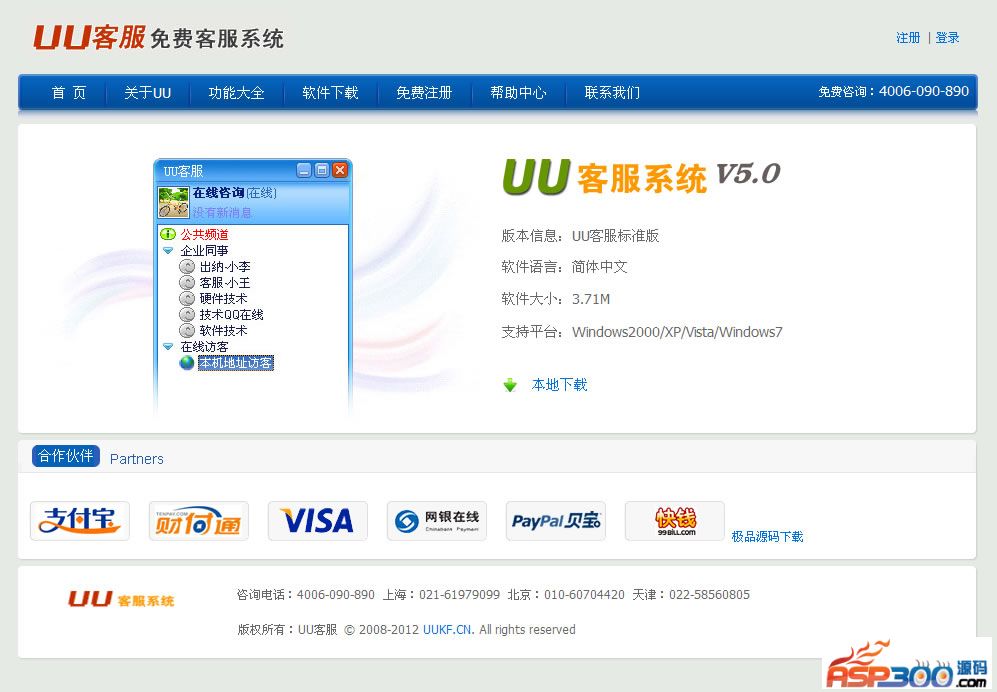Click the 支付宝 partner logo

coord(79,521)
